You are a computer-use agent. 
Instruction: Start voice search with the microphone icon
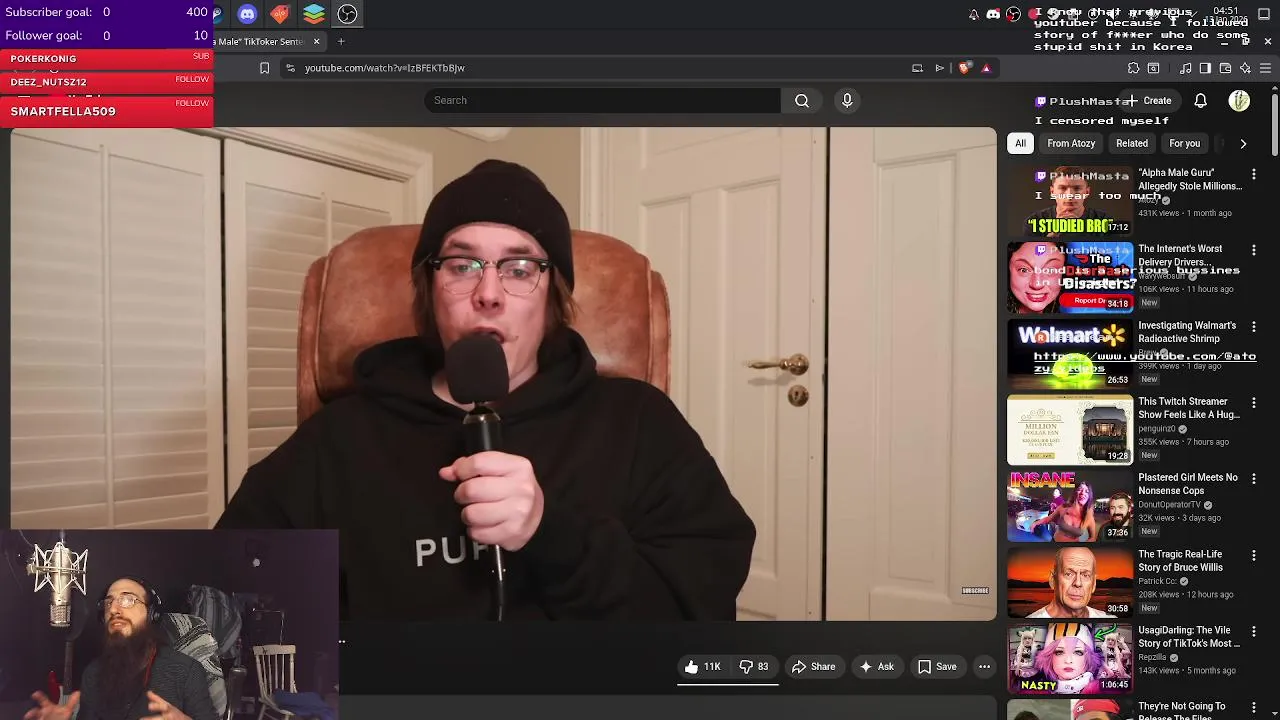(847, 100)
